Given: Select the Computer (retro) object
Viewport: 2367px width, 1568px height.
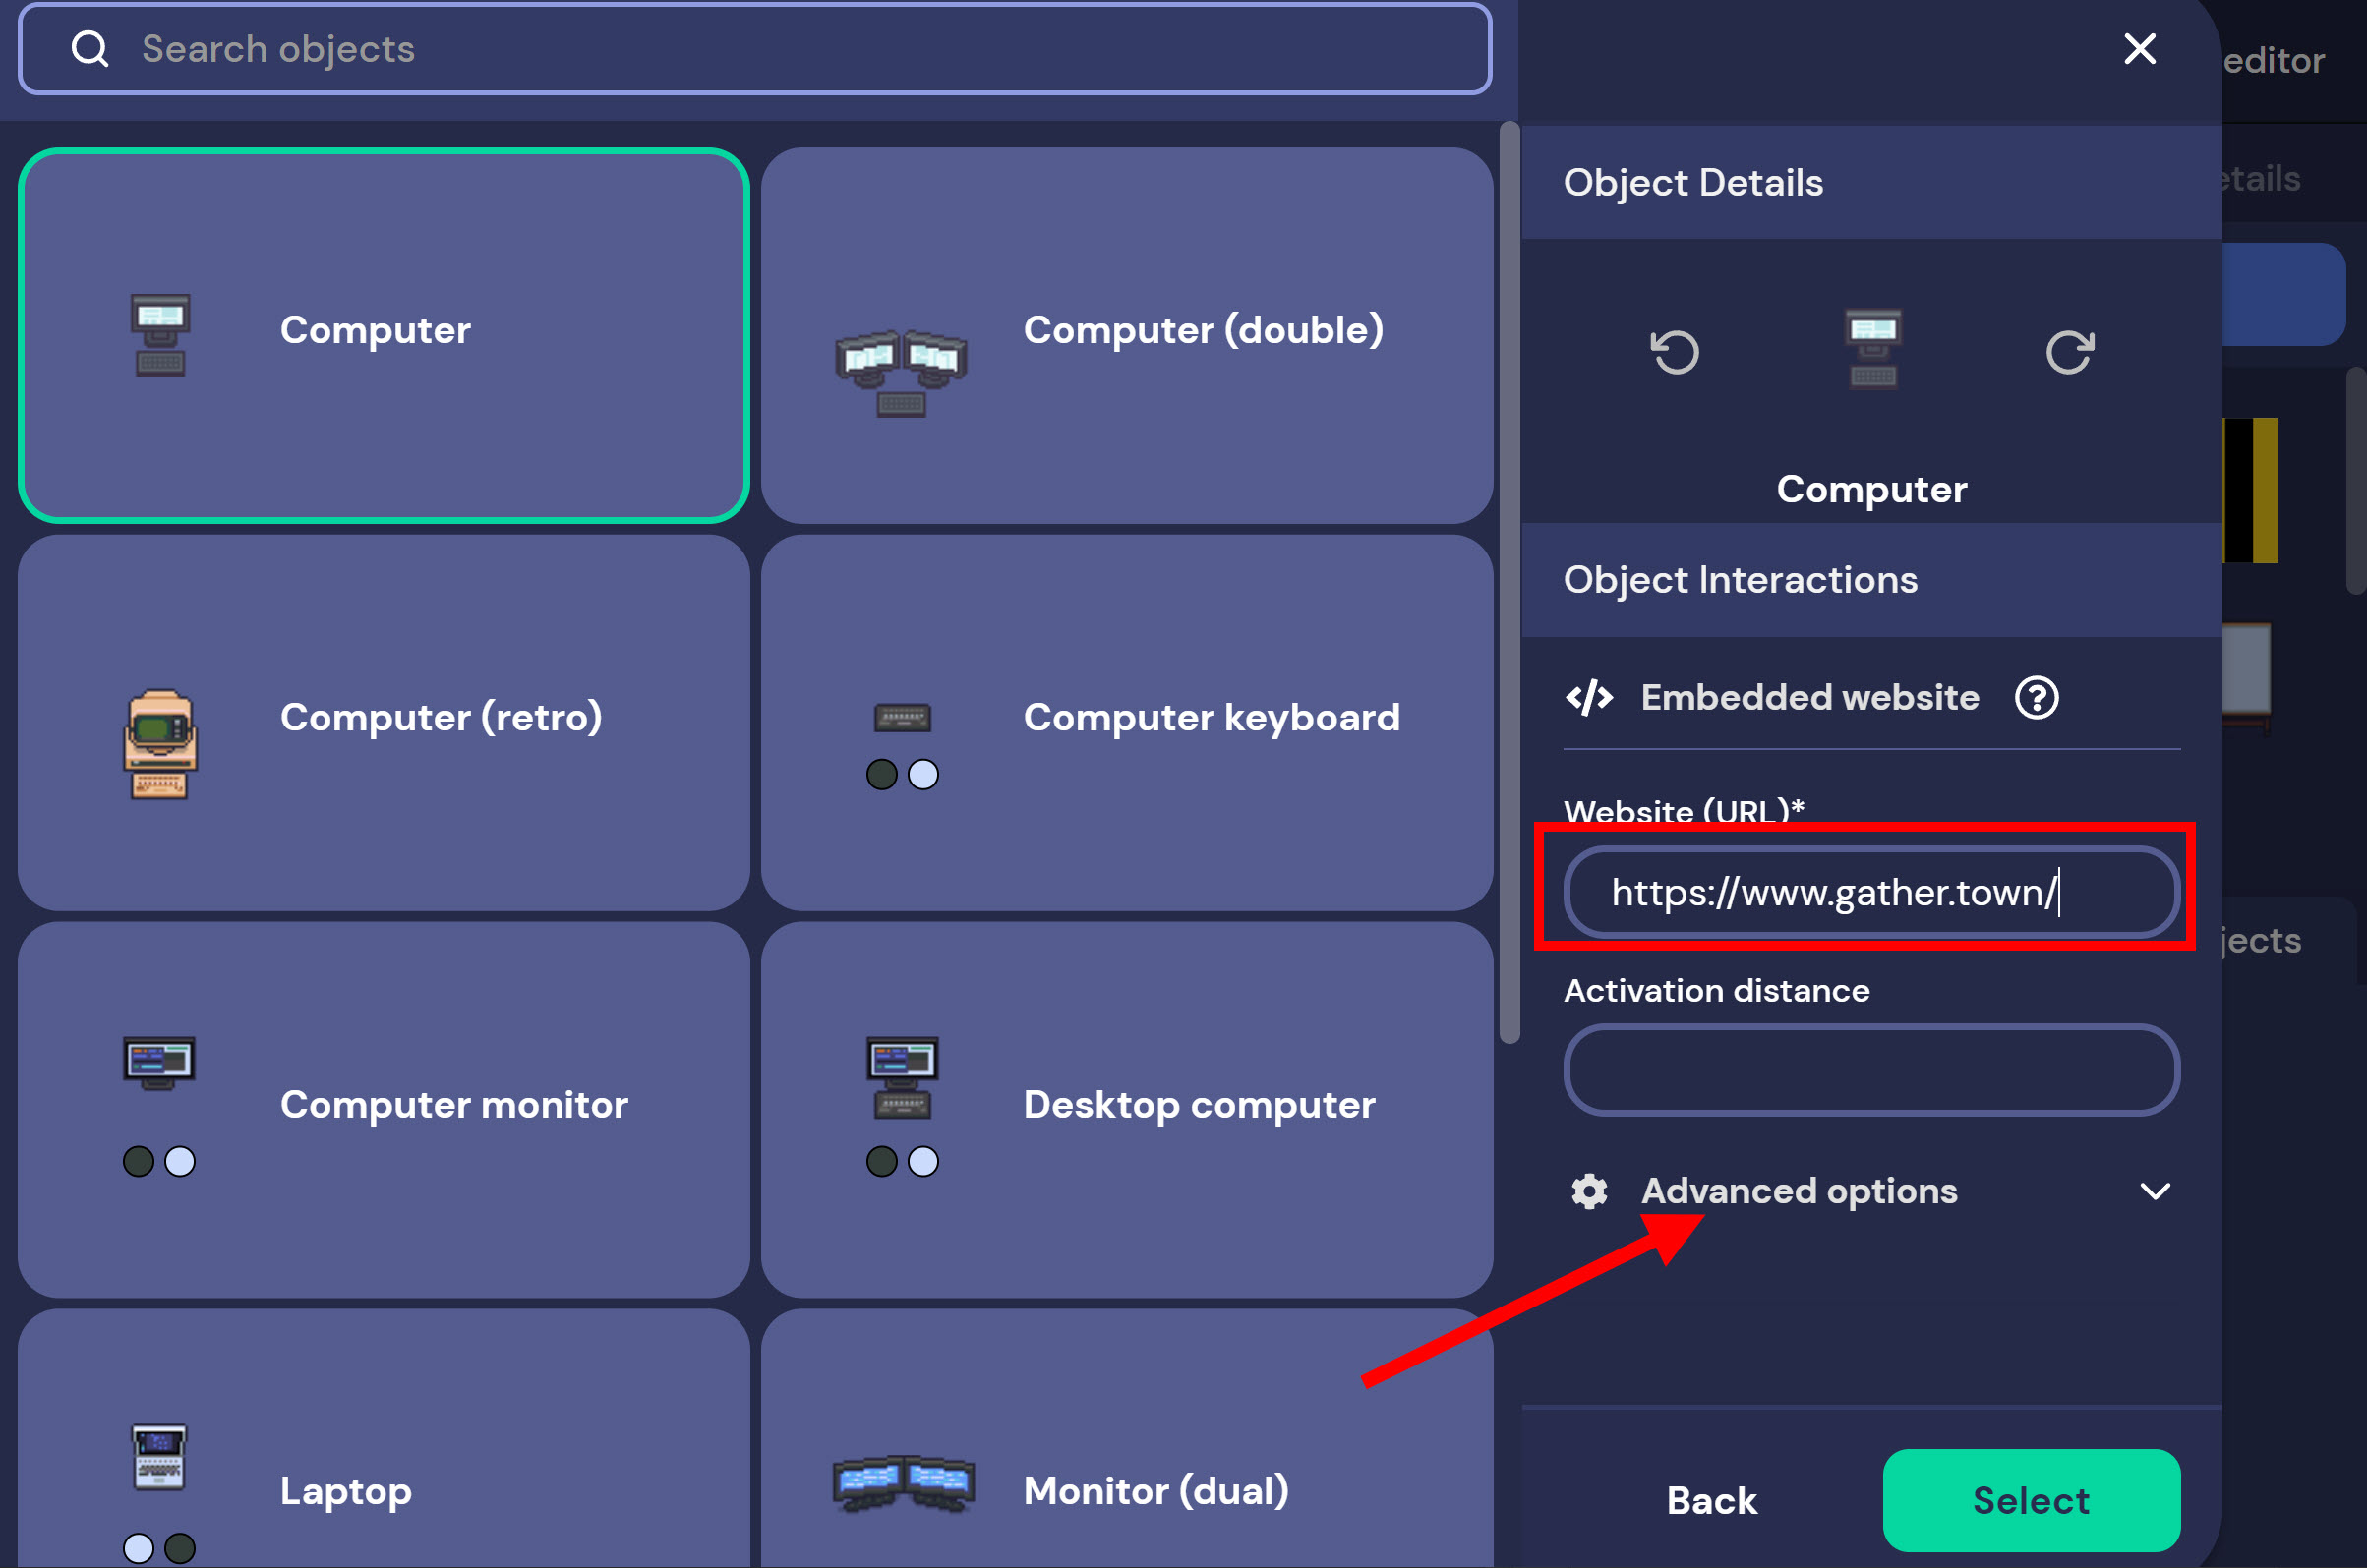Looking at the screenshot, I should coord(384,722).
